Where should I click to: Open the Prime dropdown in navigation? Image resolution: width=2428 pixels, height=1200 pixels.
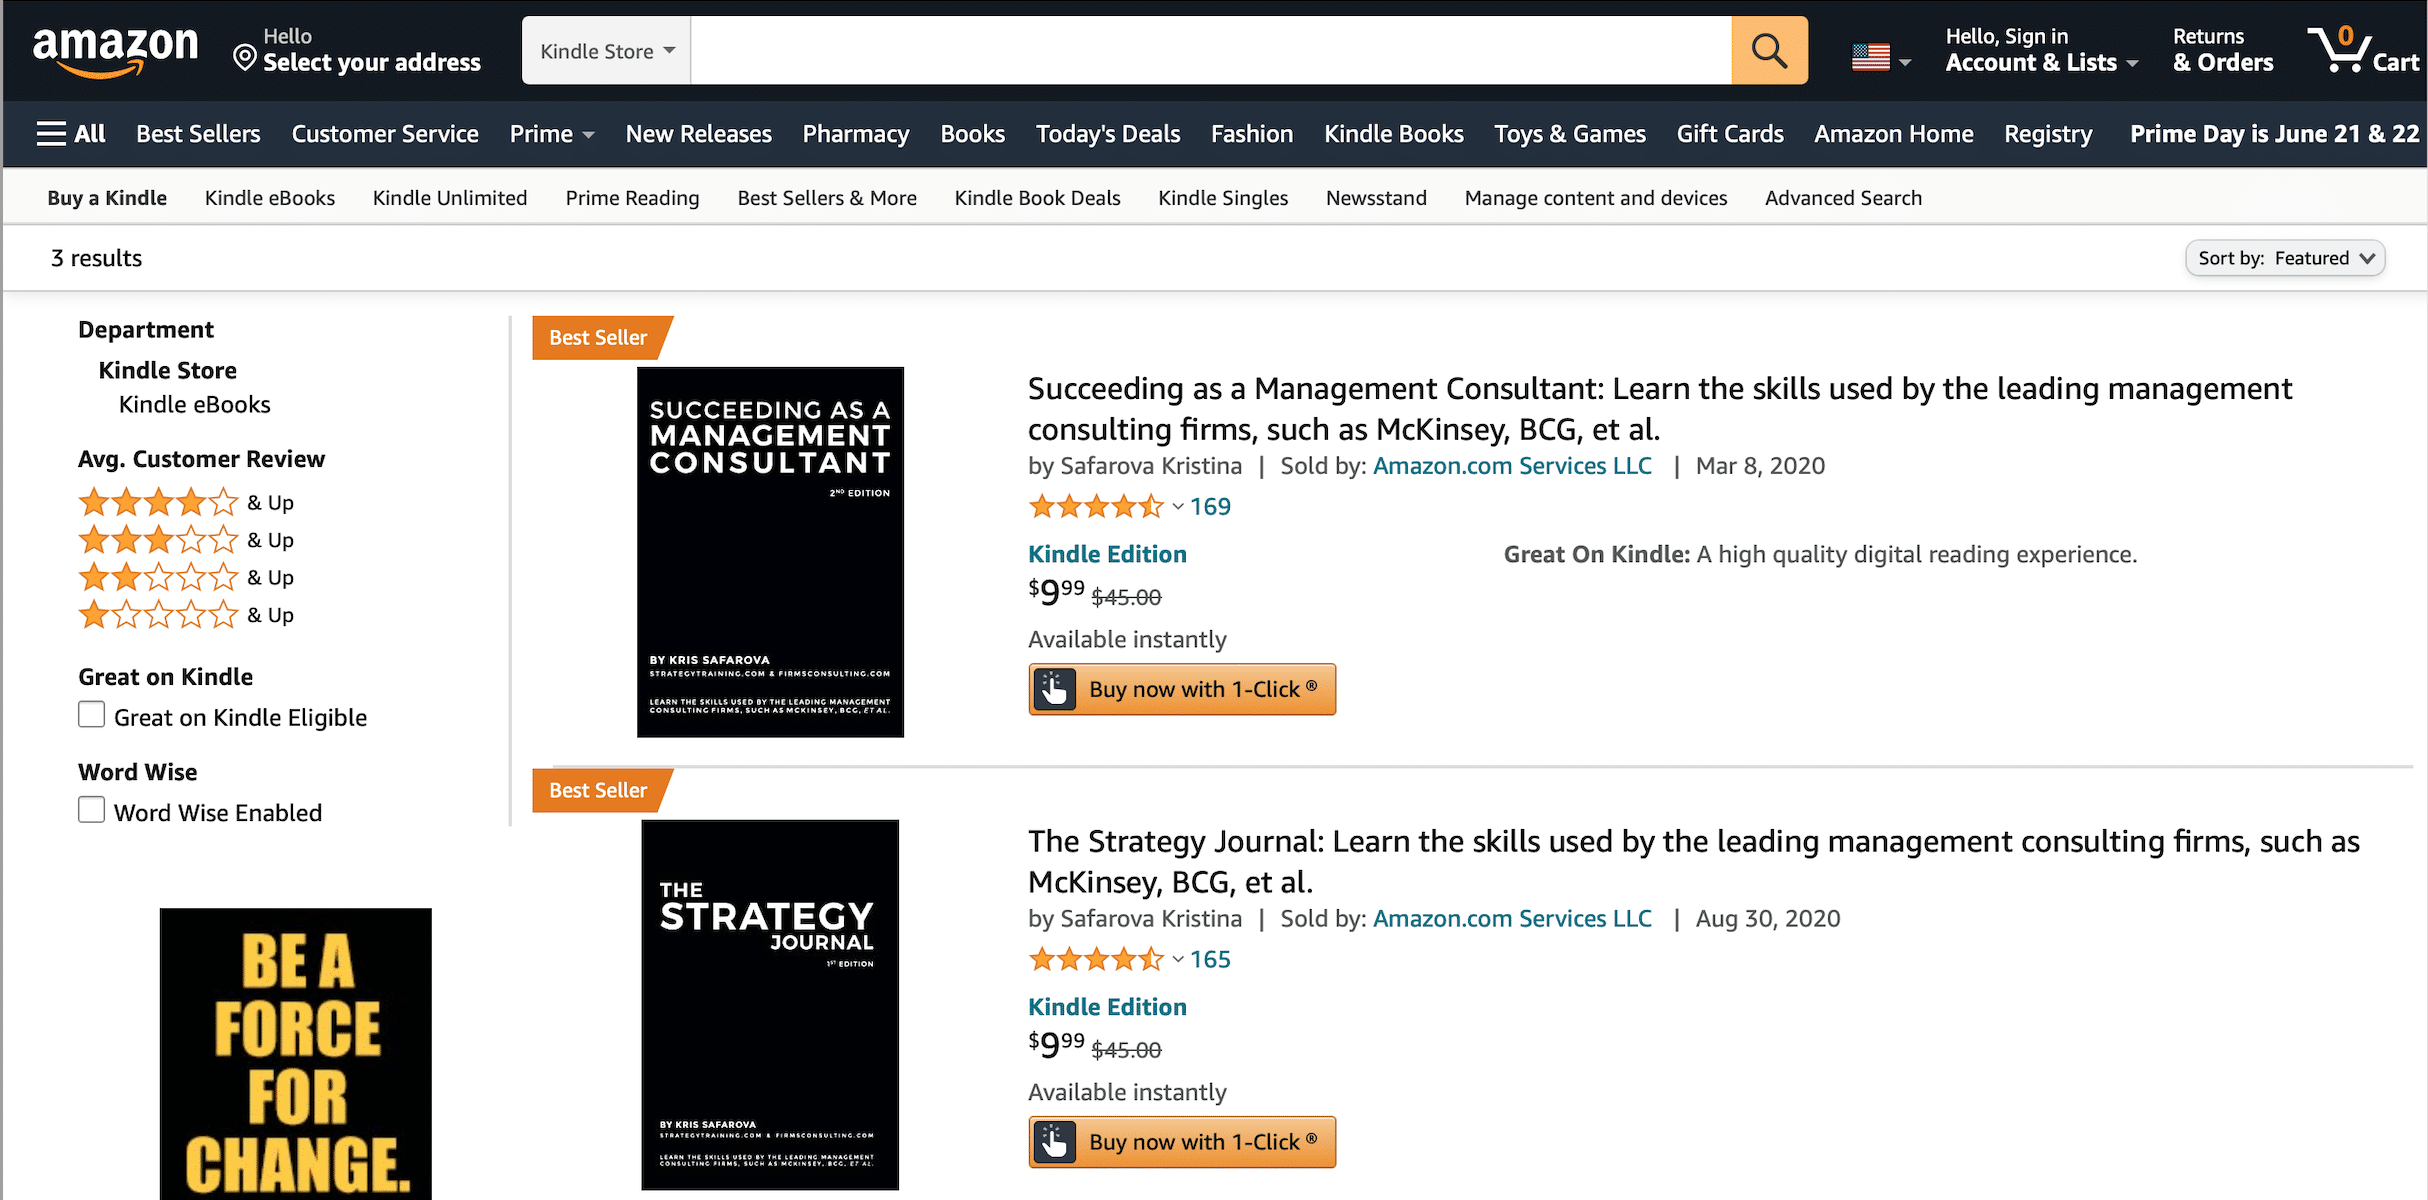click(x=551, y=133)
